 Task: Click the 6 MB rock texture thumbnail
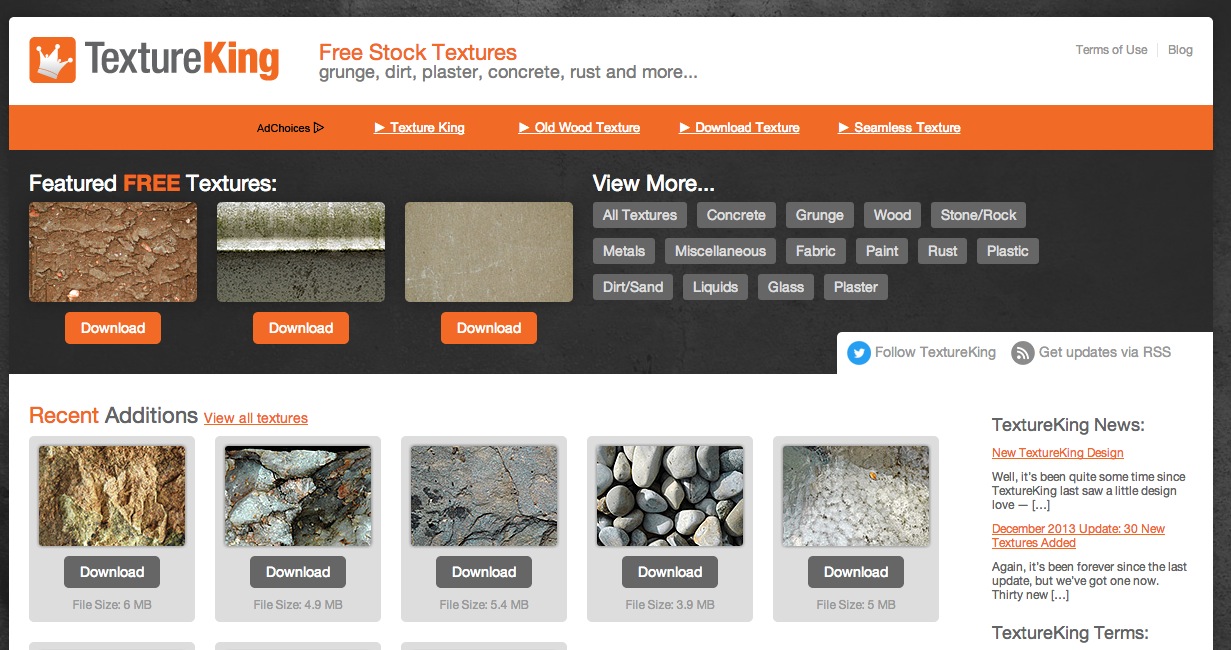click(x=112, y=496)
